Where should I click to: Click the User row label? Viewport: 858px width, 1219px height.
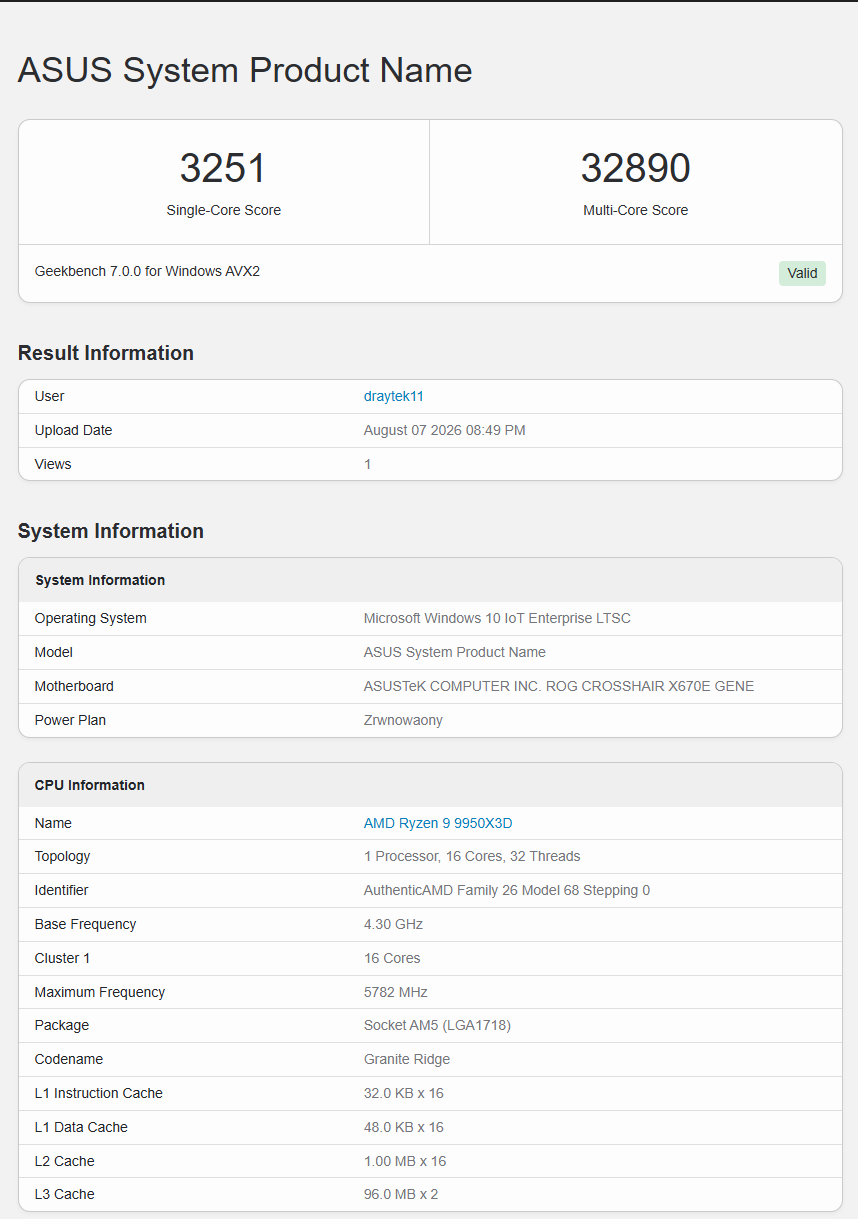[x=49, y=396]
